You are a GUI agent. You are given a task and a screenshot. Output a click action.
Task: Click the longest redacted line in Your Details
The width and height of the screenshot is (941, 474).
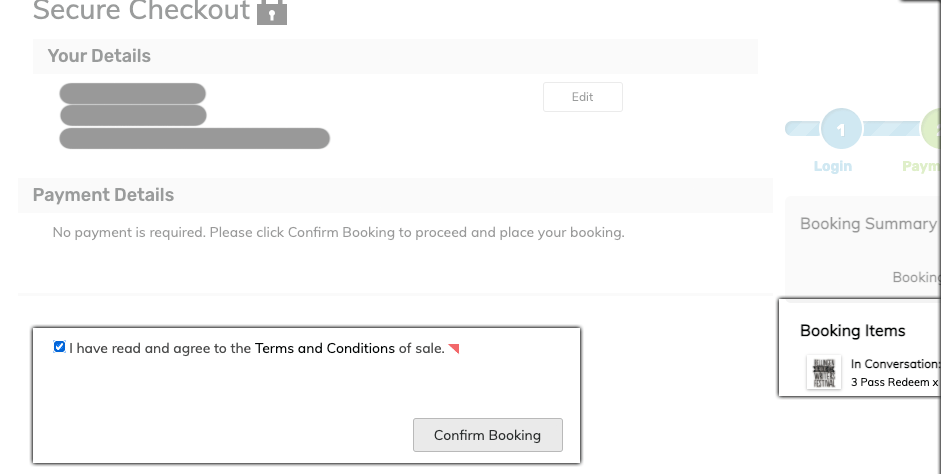[x=195, y=138]
